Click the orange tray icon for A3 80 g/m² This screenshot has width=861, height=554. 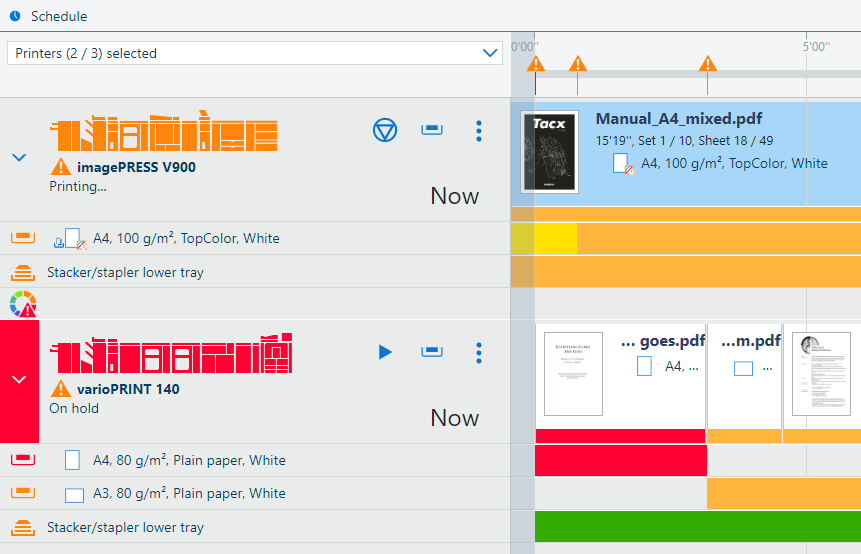[23, 493]
